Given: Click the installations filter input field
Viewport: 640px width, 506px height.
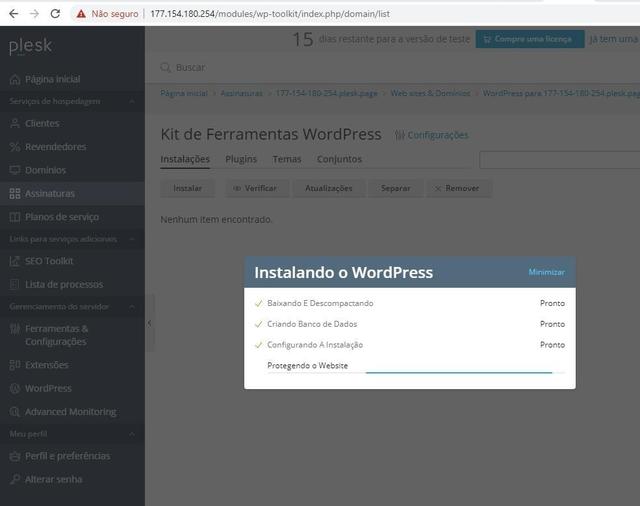Looking at the screenshot, I should tap(560, 160).
